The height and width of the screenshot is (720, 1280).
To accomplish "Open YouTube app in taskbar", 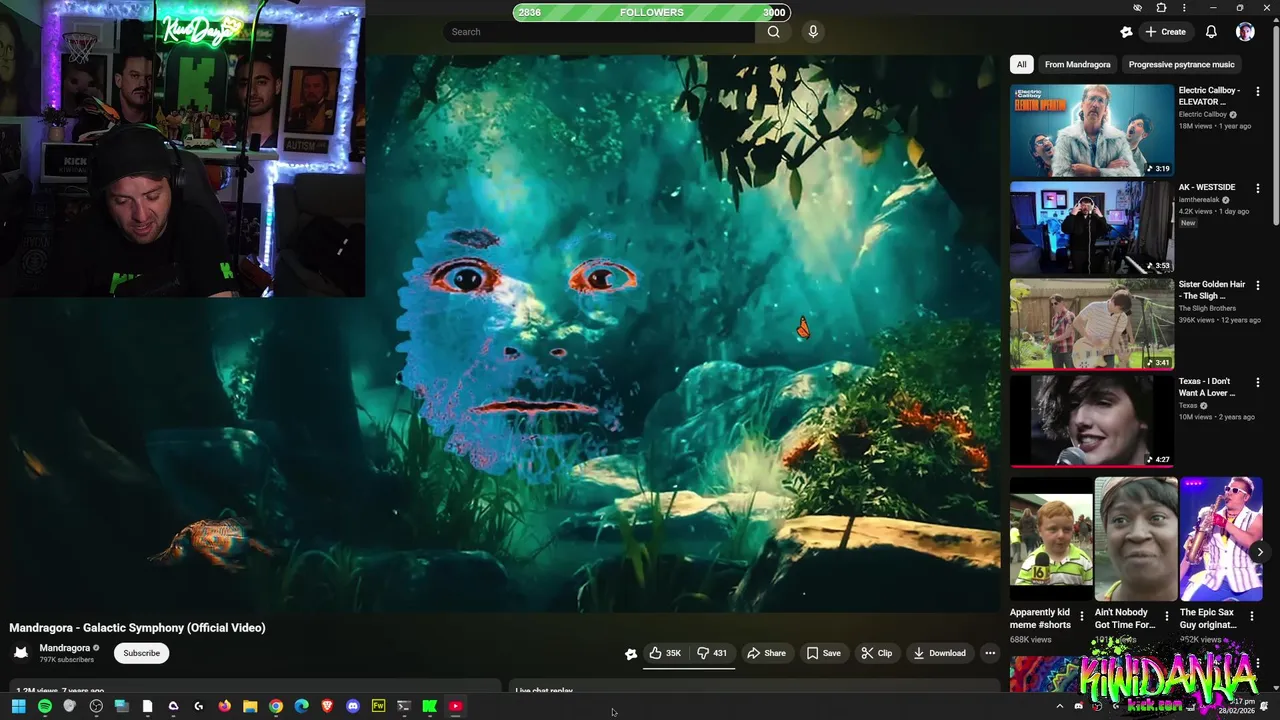I will click(455, 706).
